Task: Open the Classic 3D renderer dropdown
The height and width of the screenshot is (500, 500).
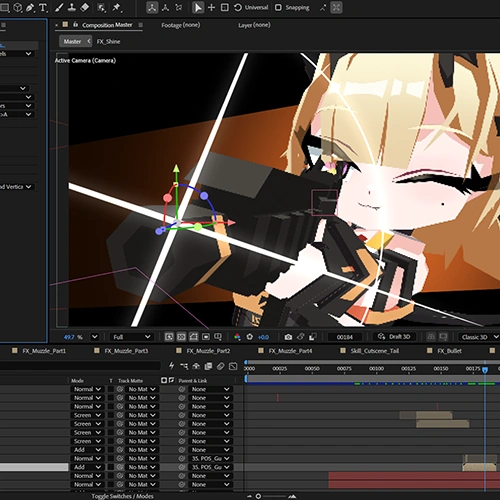Action: coord(480,337)
